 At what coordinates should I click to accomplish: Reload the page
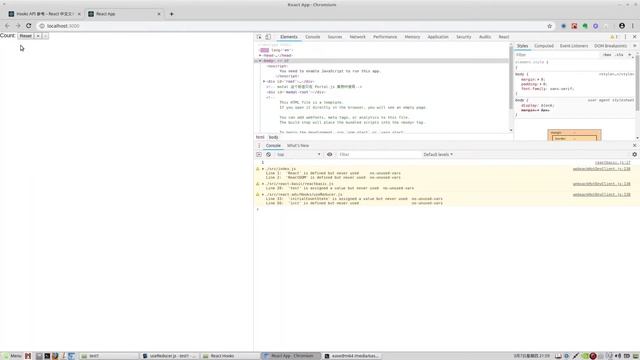coord(29,26)
